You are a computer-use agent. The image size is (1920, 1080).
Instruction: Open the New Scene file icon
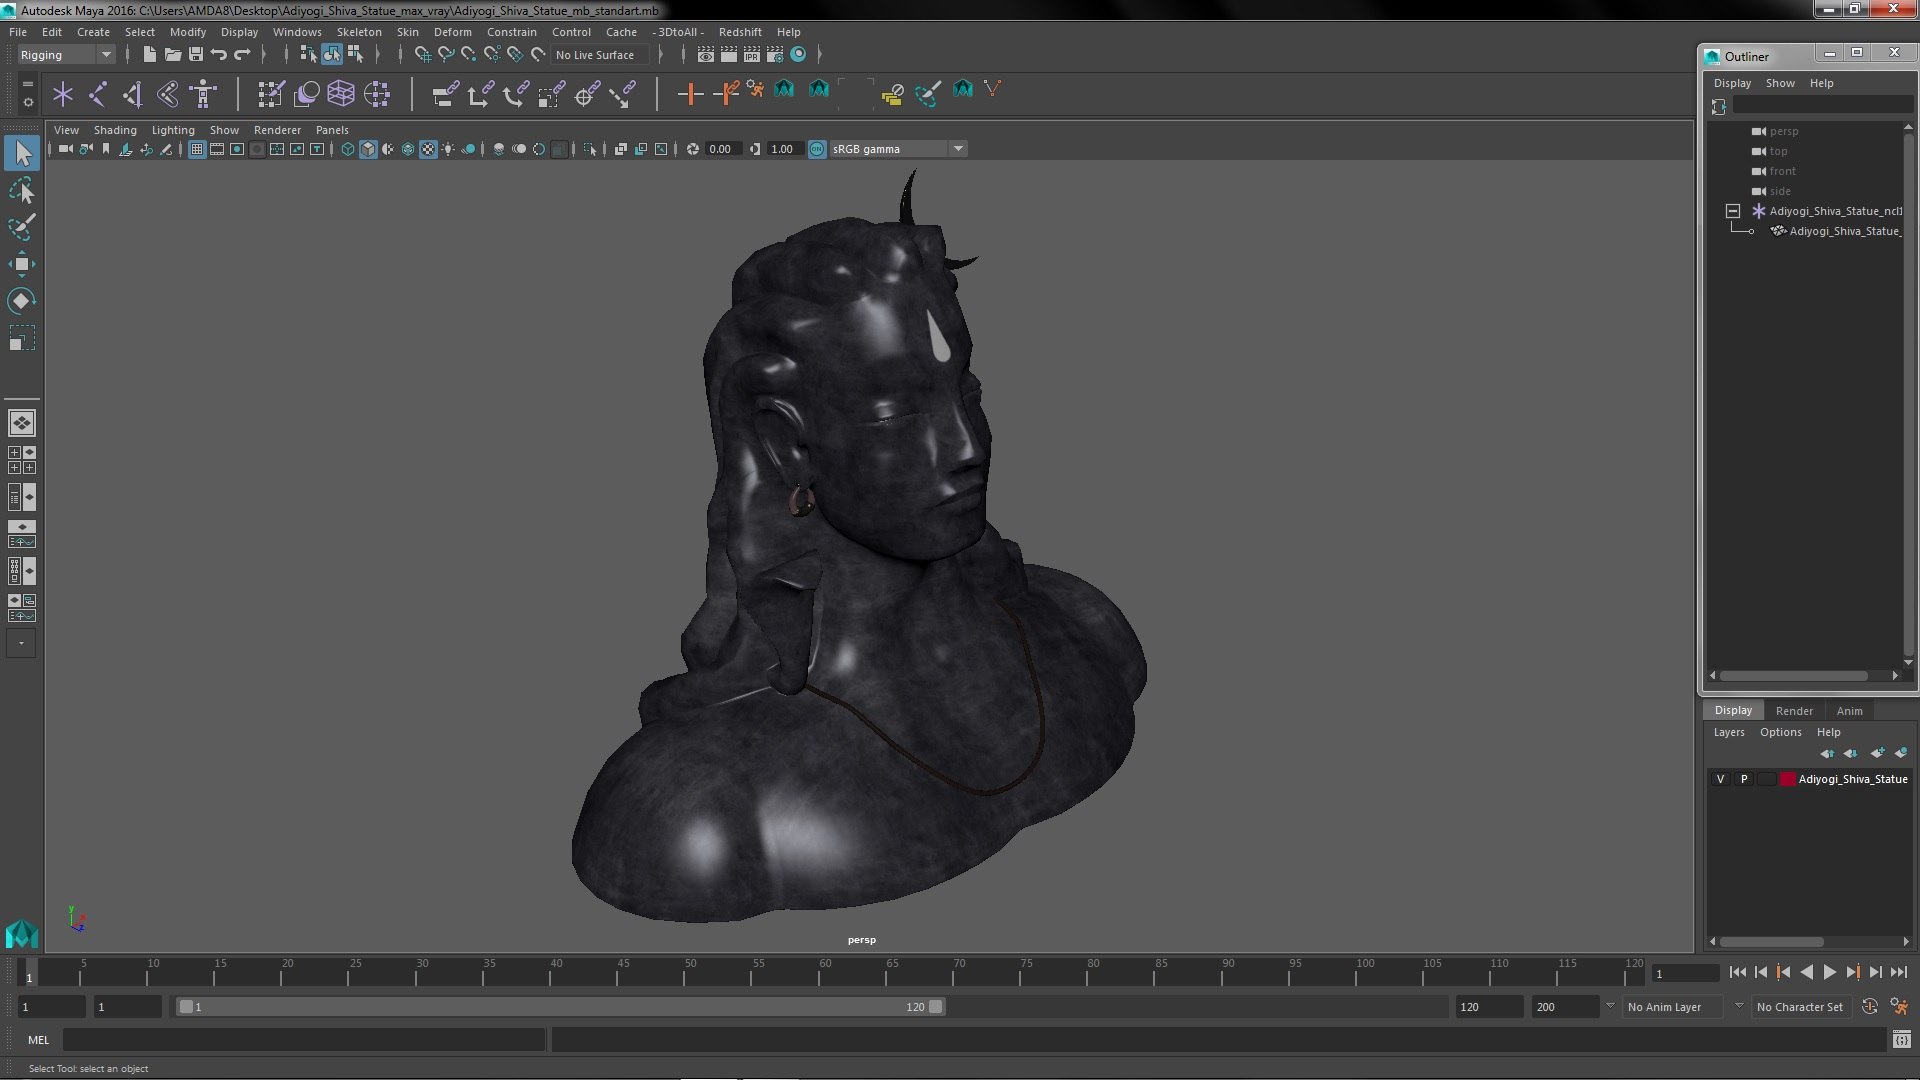[x=149, y=54]
